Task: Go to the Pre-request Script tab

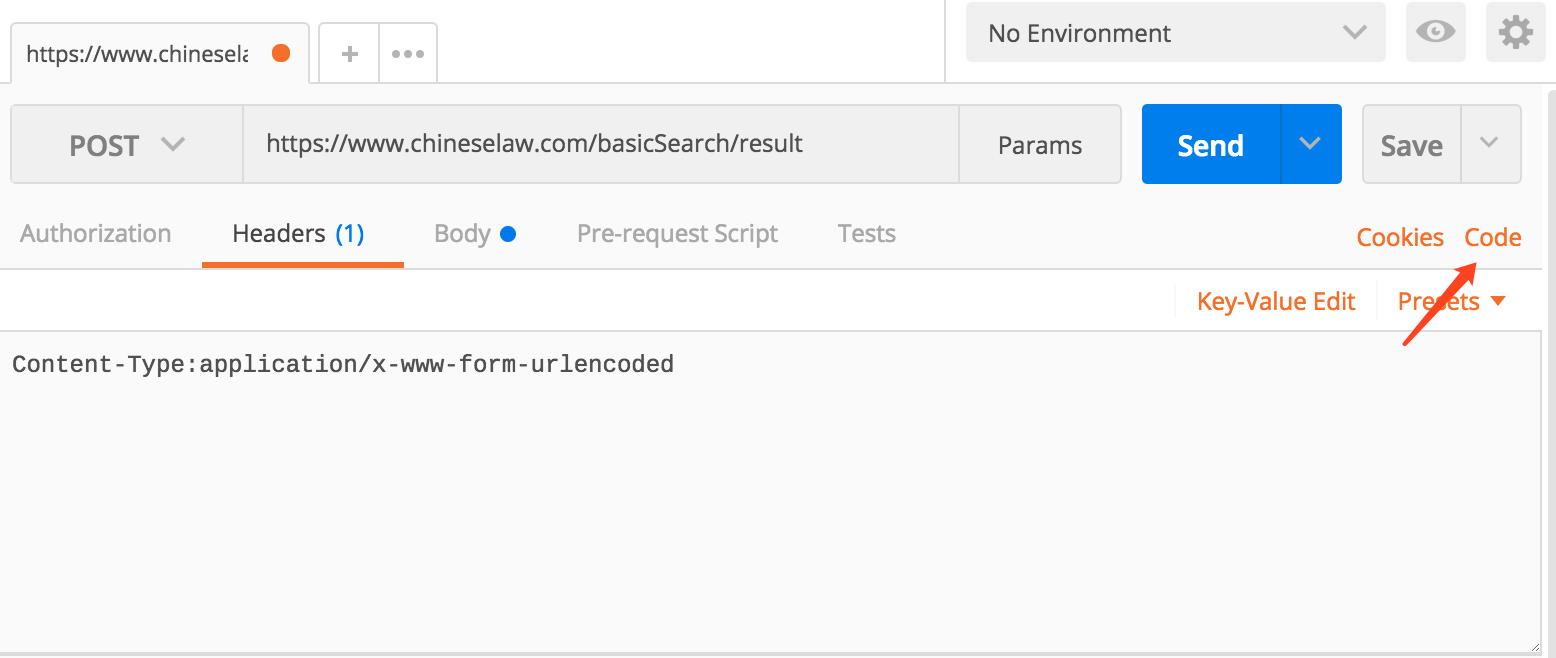Action: point(677,234)
